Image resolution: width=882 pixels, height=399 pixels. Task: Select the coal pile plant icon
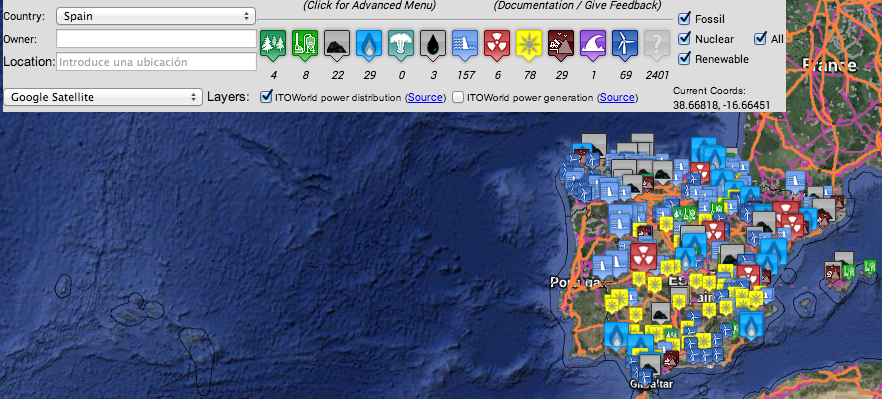(337, 44)
